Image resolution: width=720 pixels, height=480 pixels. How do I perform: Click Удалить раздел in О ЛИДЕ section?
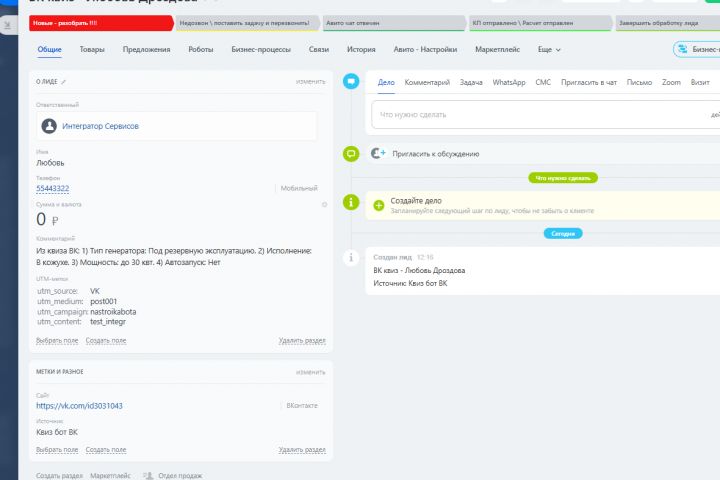pyautogui.click(x=302, y=340)
